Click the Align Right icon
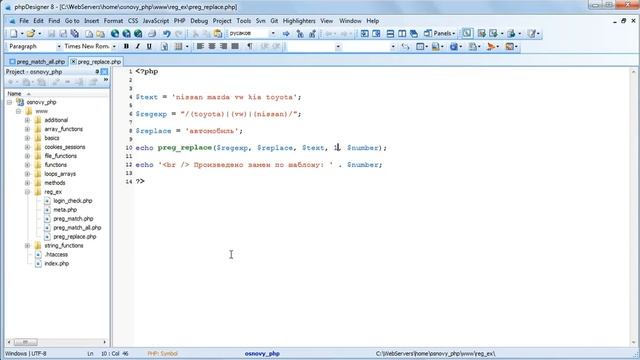 click(223, 47)
